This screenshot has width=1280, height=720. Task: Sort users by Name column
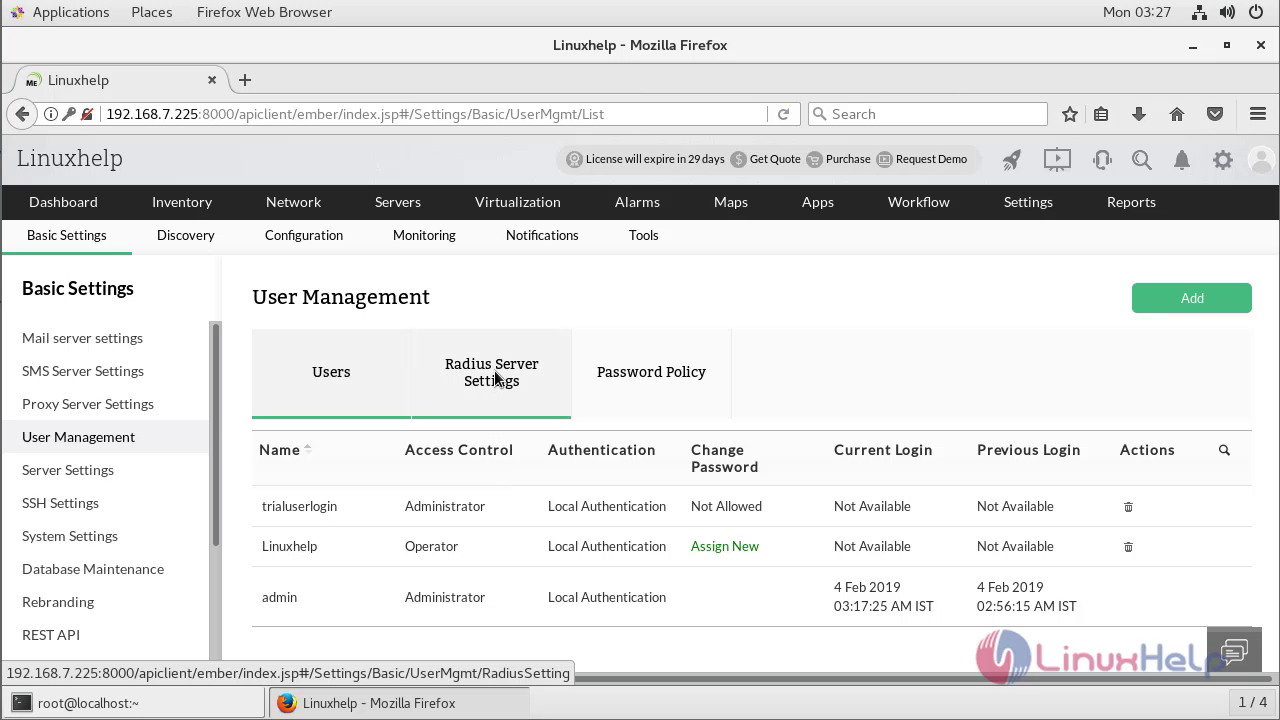[285, 450]
